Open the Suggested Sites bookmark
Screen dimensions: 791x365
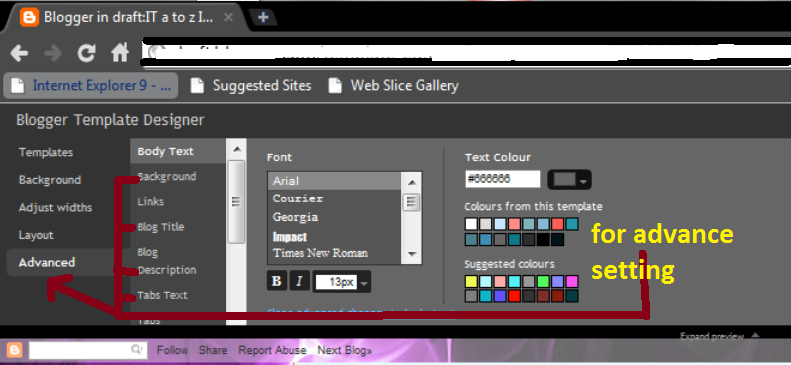pyautogui.click(x=251, y=86)
